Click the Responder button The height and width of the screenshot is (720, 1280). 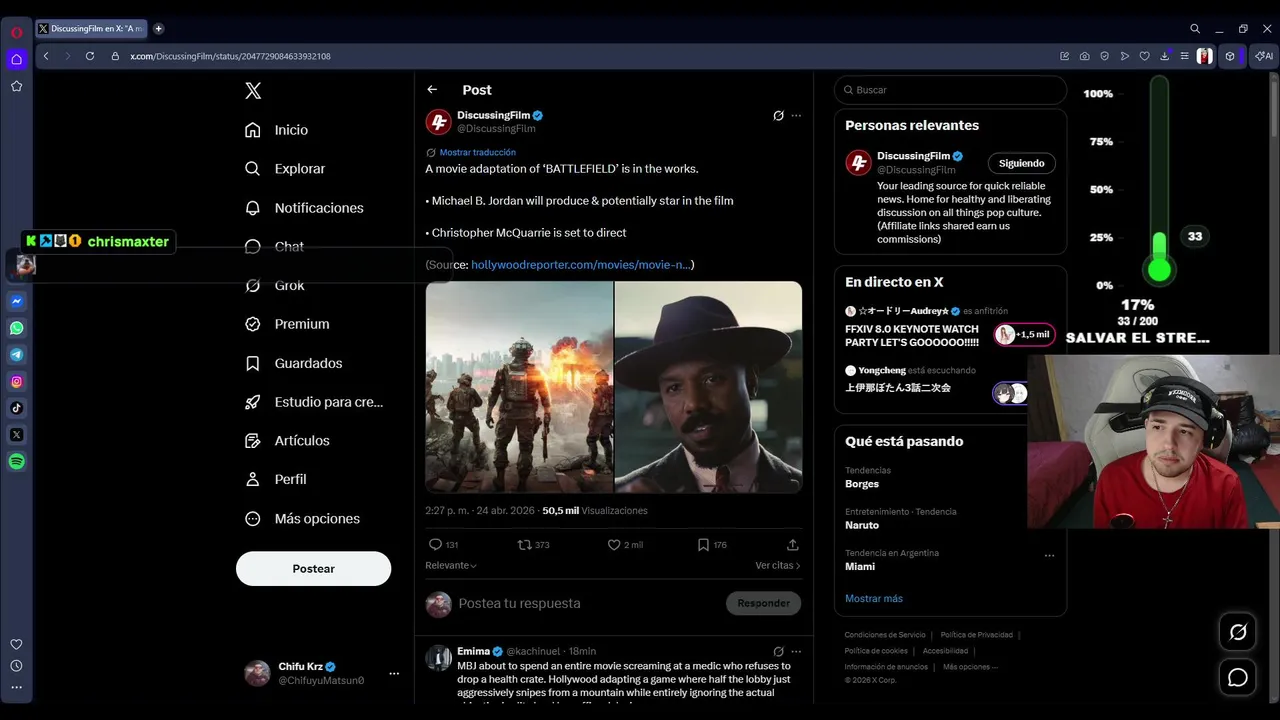click(x=763, y=603)
